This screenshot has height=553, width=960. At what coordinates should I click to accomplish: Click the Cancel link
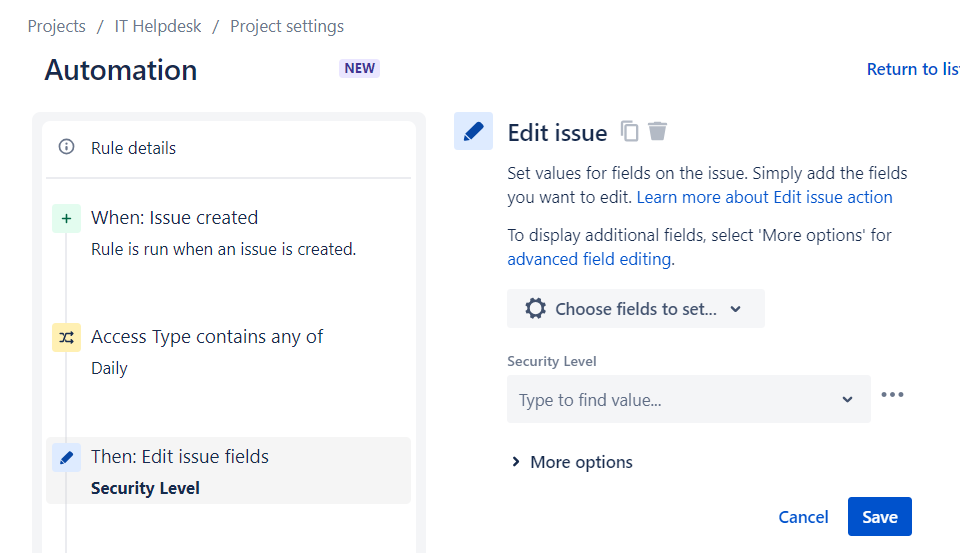click(x=803, y=517)
